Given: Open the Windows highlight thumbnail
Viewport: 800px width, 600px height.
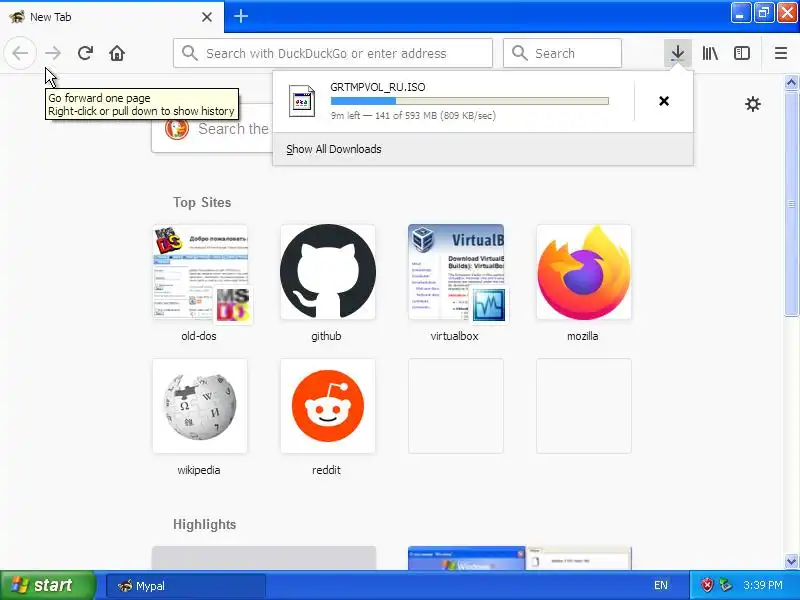Looking at the screenshot, I should 519,558.
